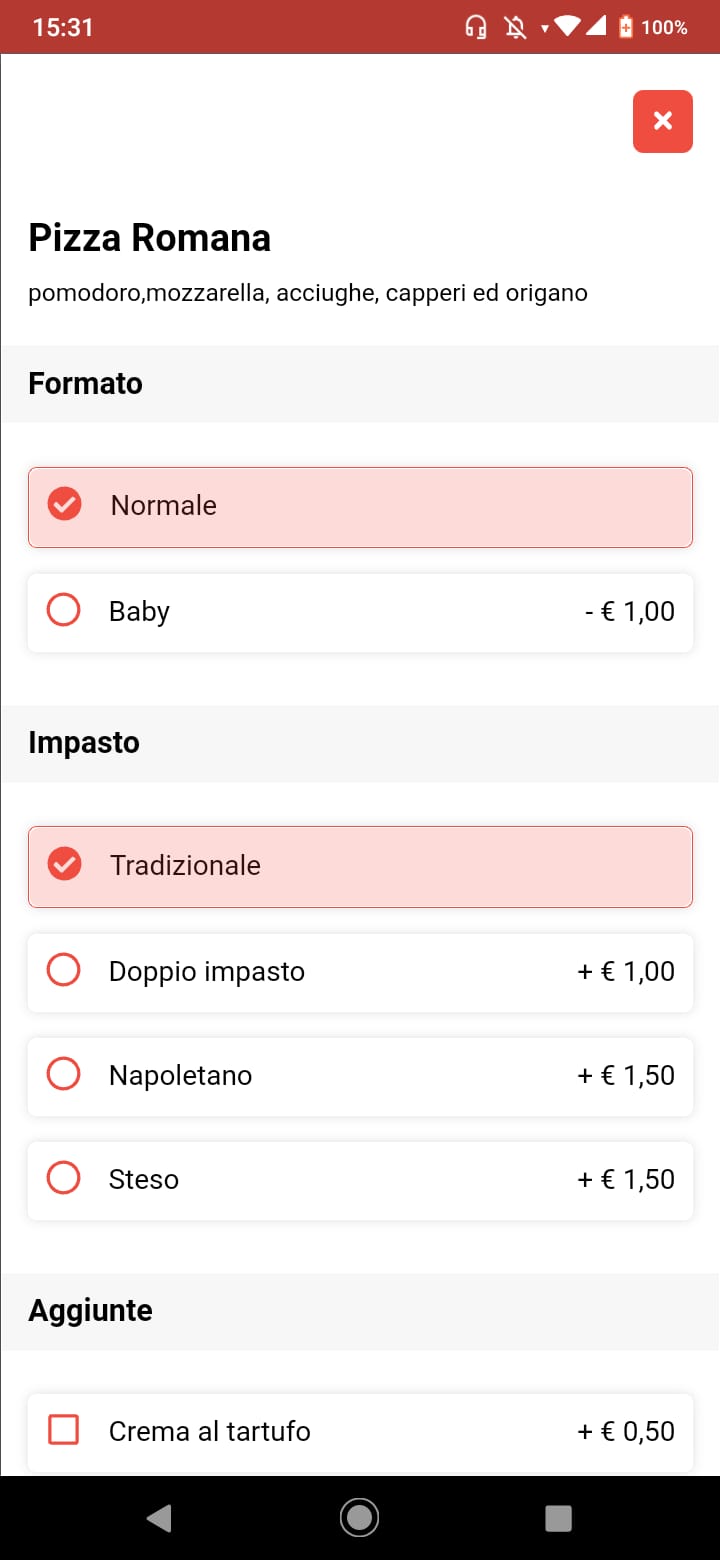Tap the Wi-Fi signal icon
Screen dimensions: 720x1560
point(568,26)
